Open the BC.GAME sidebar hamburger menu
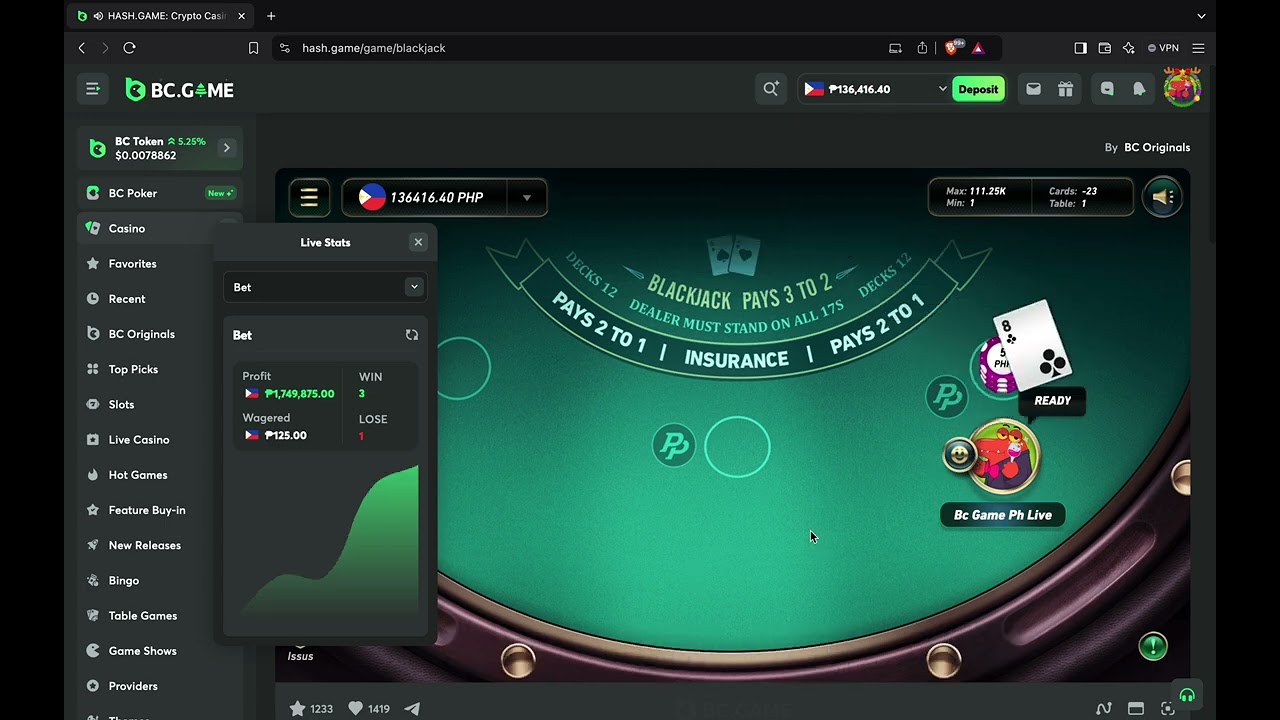Screen dimensions: 1280x720 point(93,89)
